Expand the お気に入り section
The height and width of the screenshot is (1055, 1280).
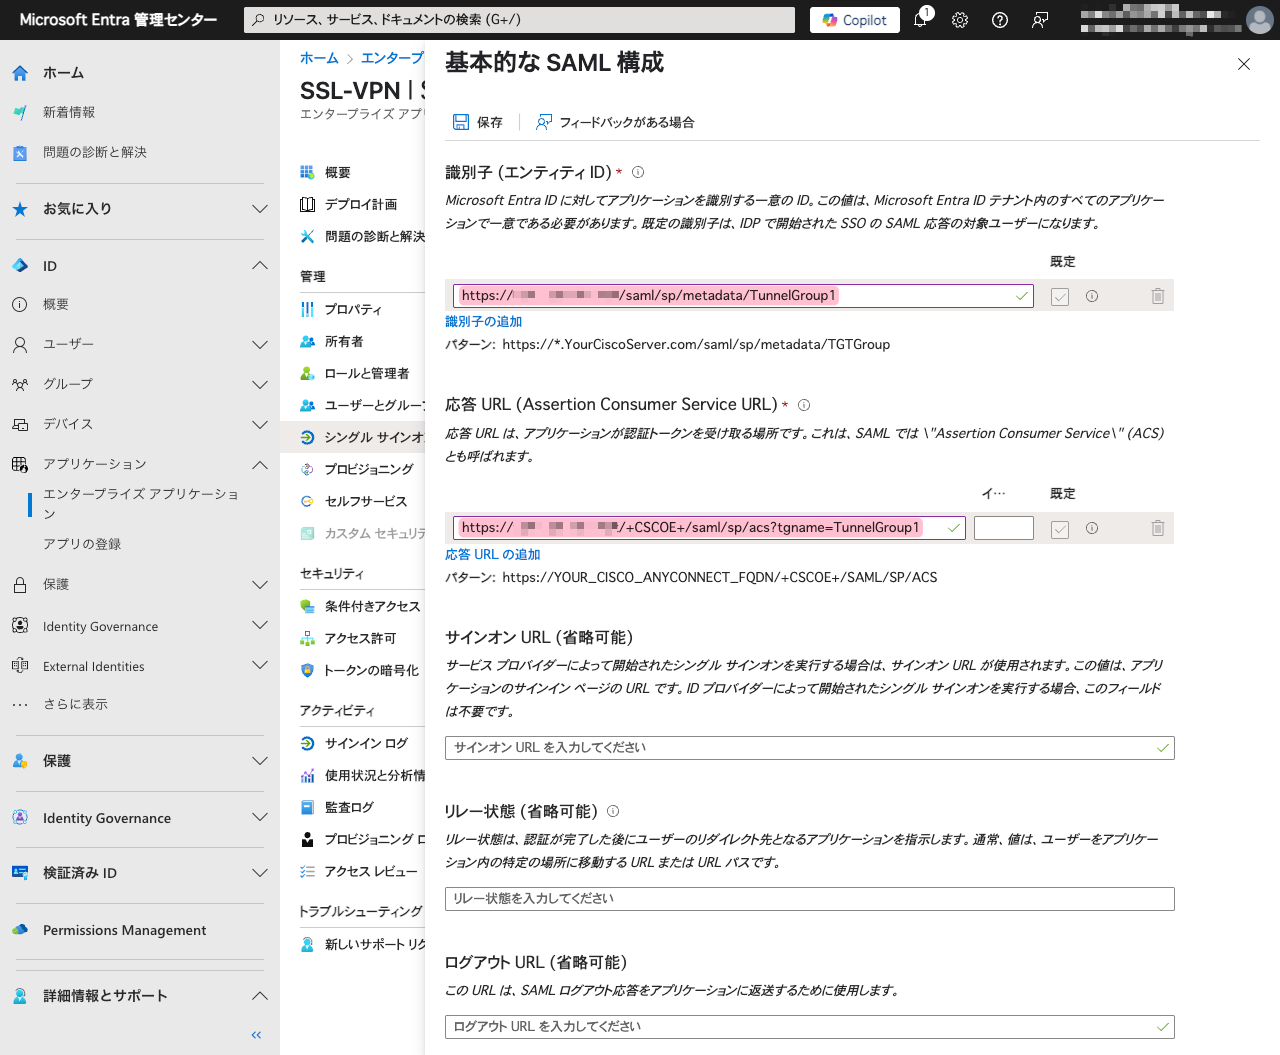click(x=260, y=209)
